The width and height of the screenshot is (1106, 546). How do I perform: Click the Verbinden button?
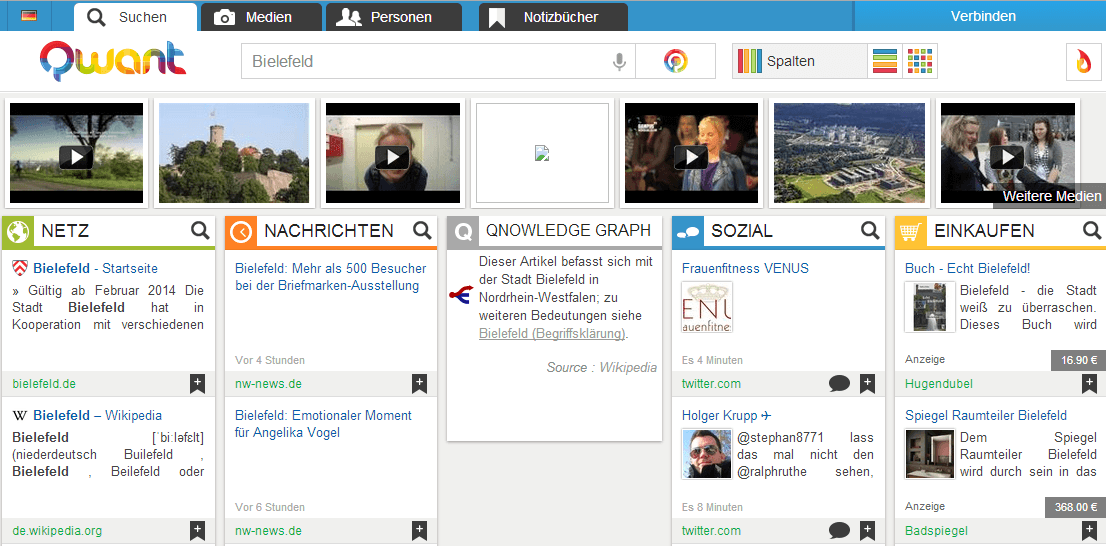point(983,16)
